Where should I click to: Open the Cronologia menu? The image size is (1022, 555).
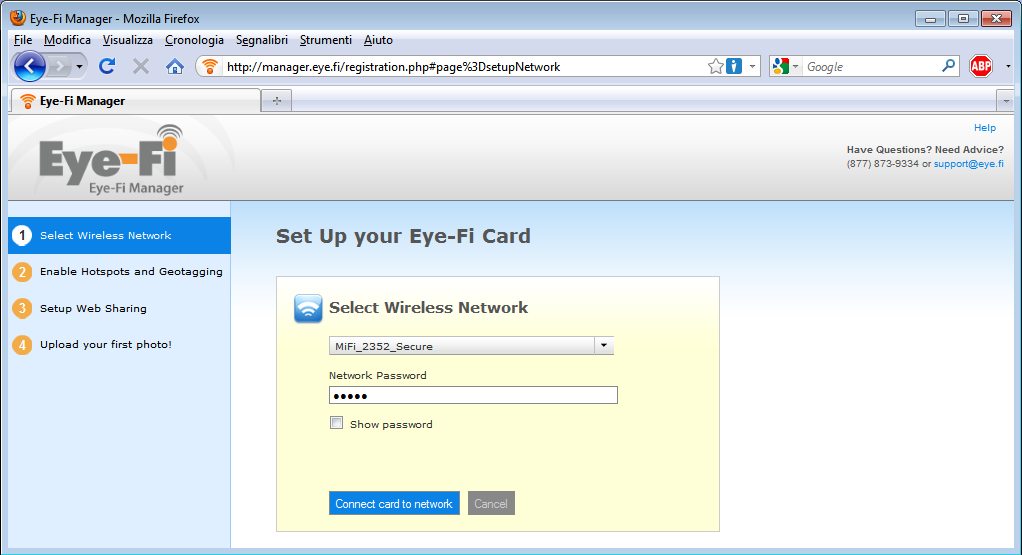tap(194, 40)
